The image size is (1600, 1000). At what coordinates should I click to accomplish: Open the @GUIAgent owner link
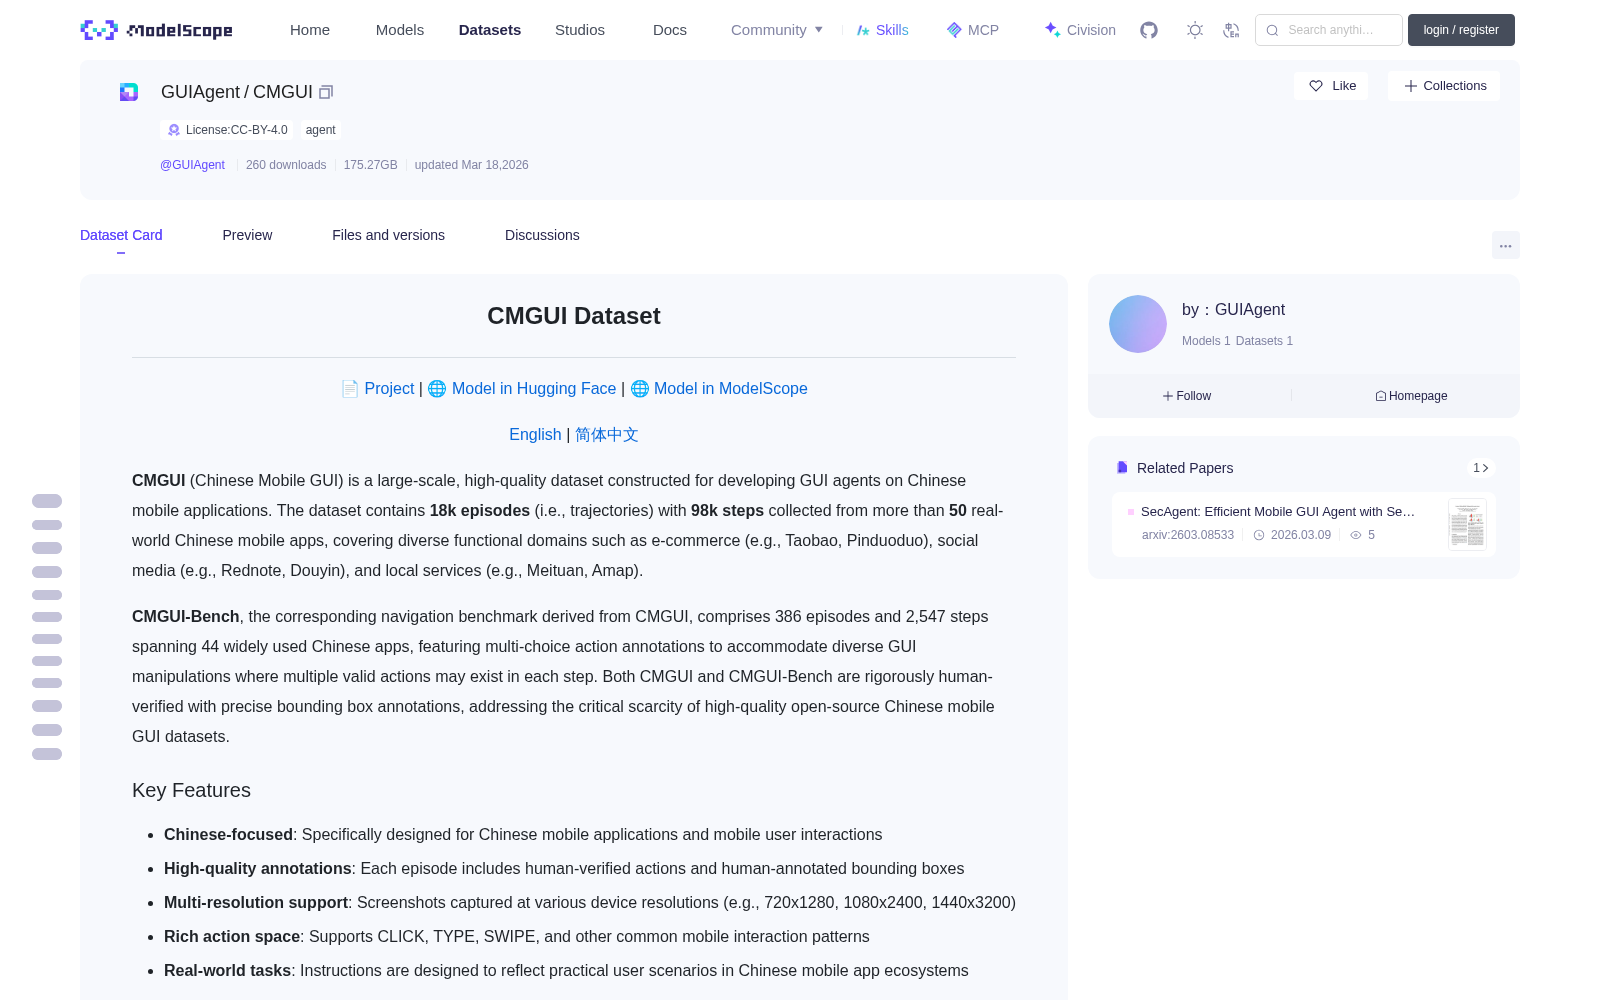tap(192, 165)
